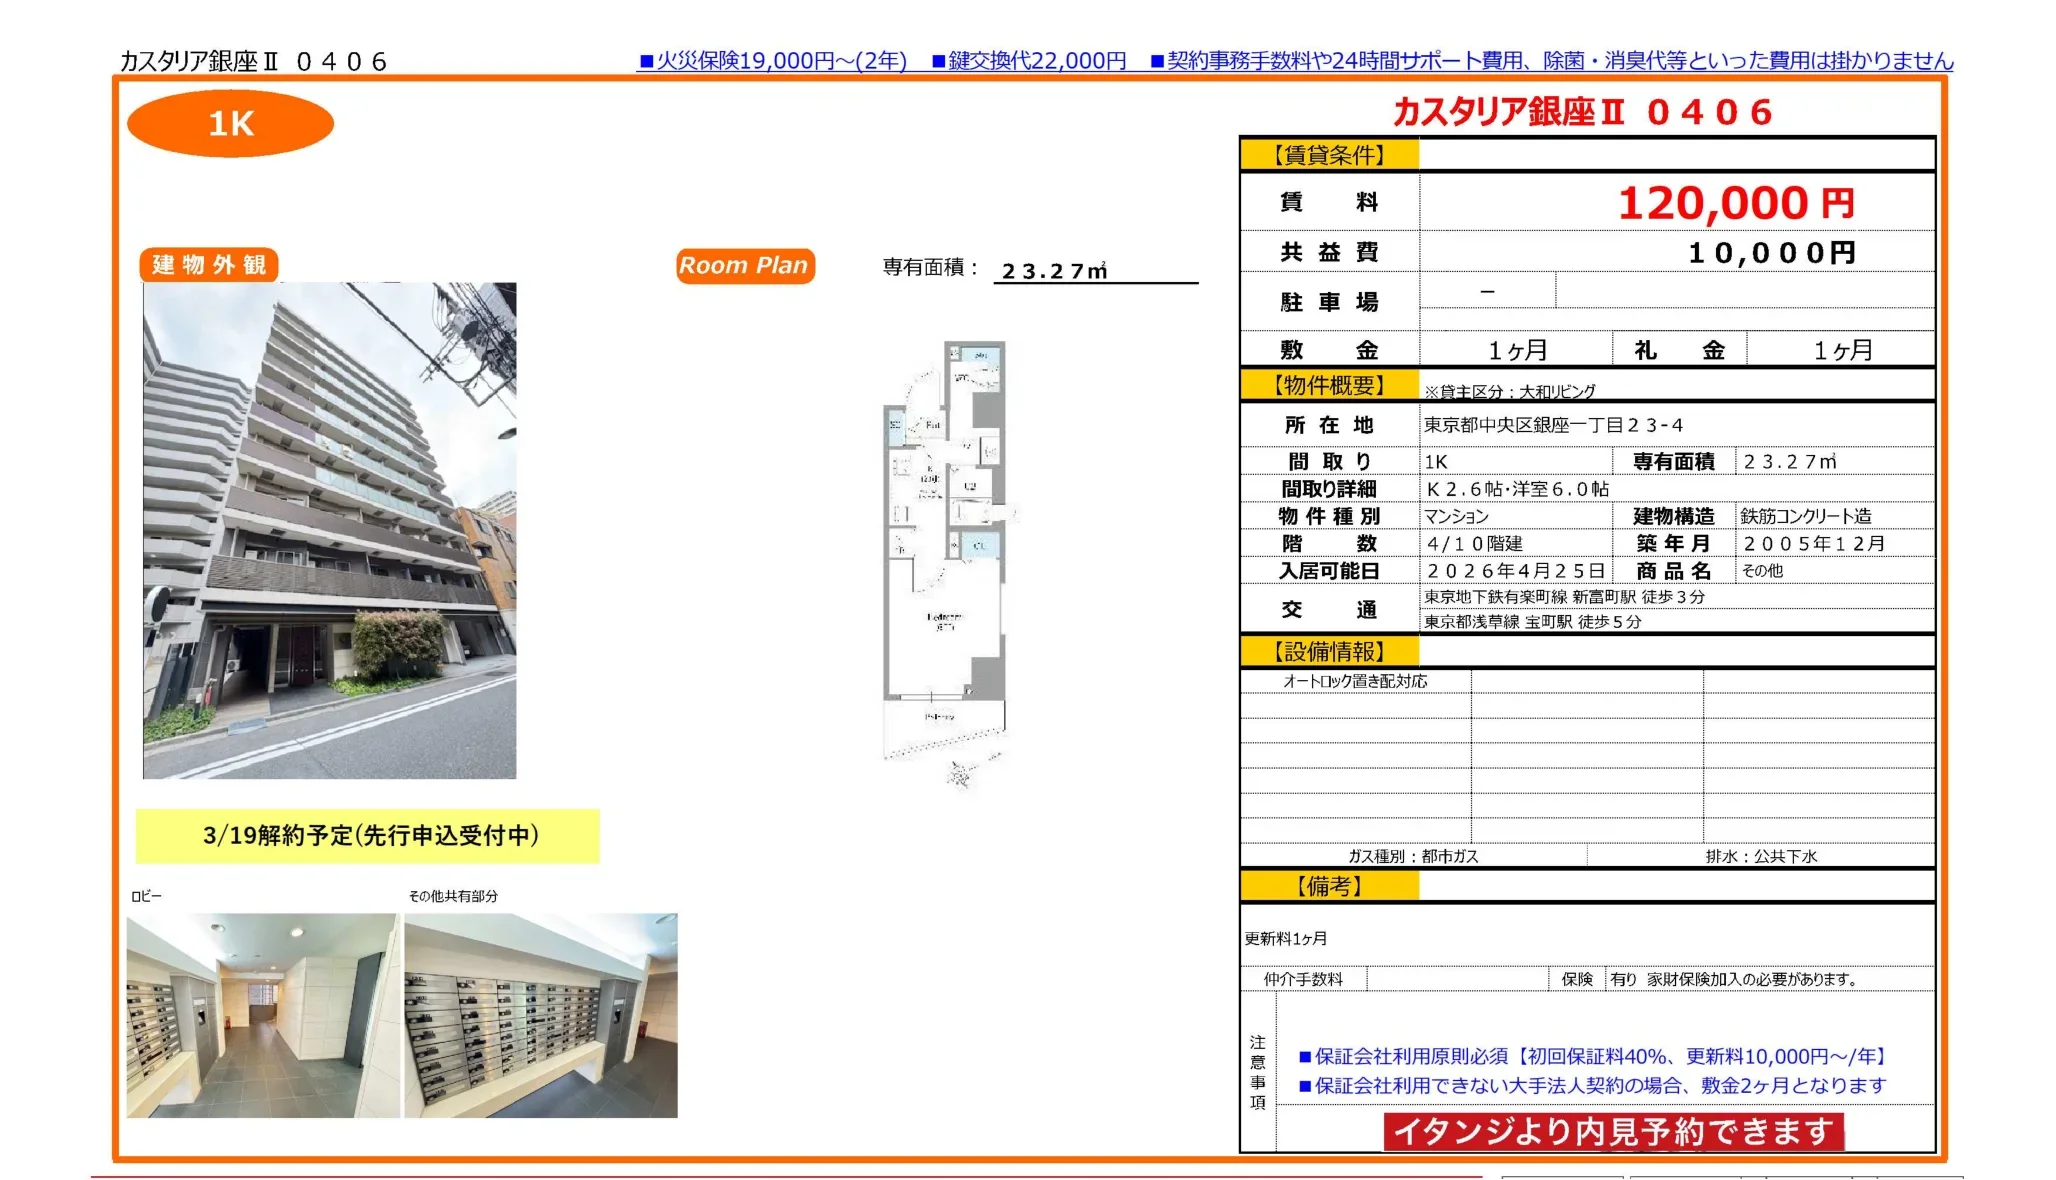The image size is (2056, 1180).
Task: Click the オートロック置き配対応 equipment cell
Action: pos(1355,682)
